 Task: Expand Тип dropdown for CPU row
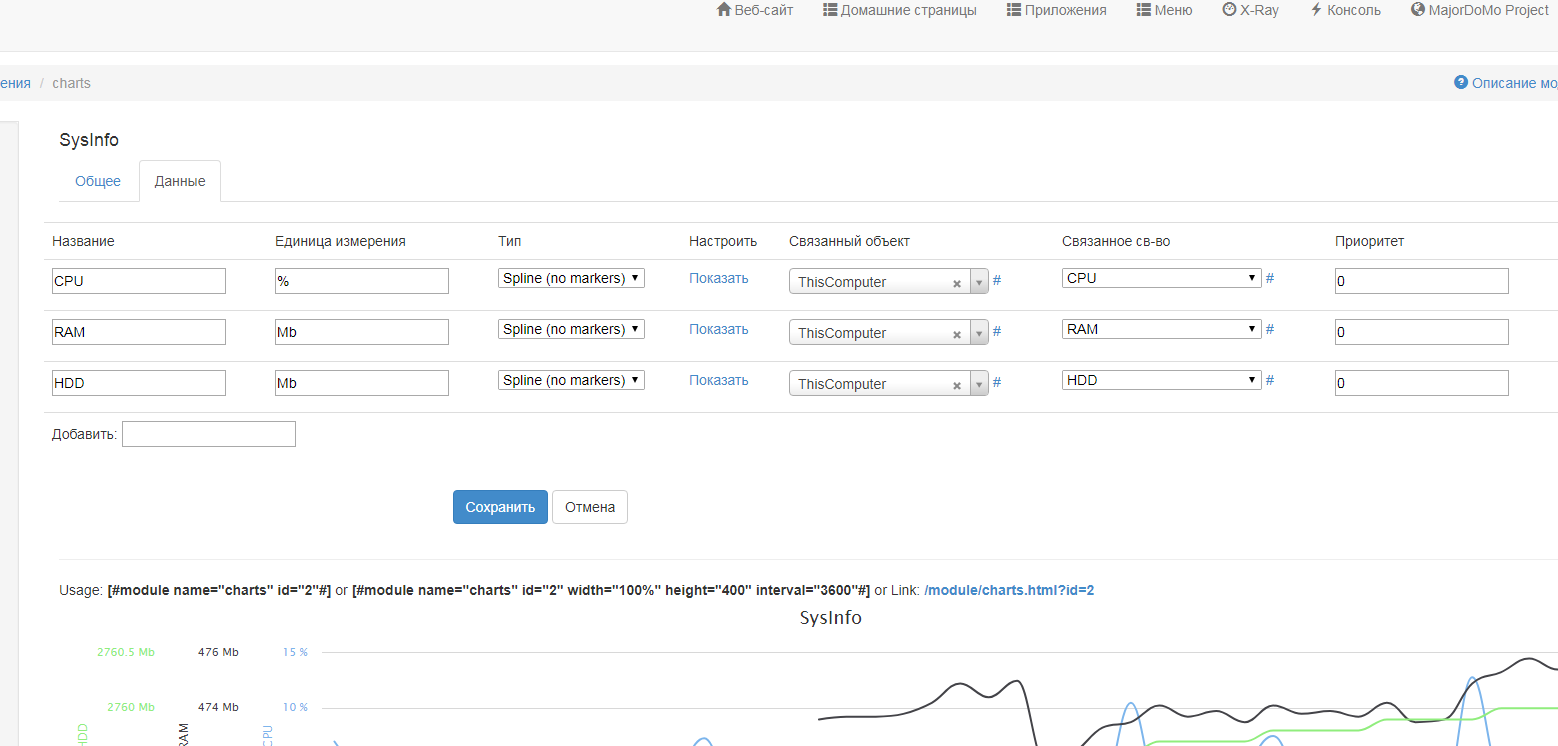coord(571,279)
